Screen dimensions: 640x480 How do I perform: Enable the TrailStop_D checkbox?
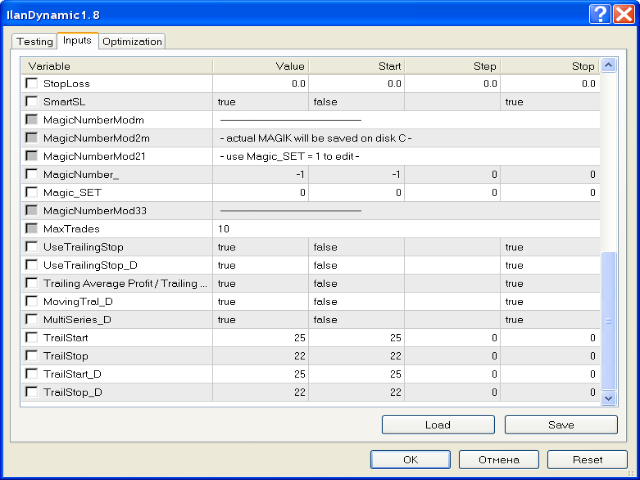pyautogui.click(x=31, y=392)
